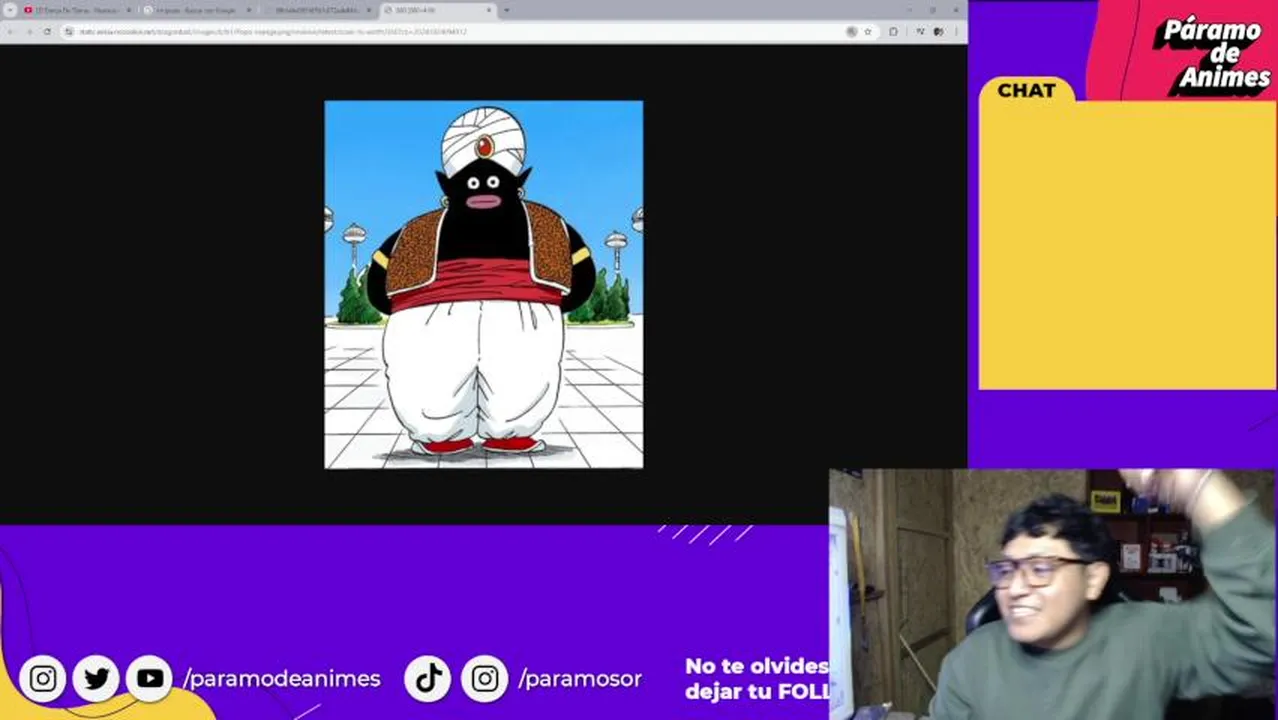
Task: Click the TikTok icon
Action: click(x=429, y=679)
